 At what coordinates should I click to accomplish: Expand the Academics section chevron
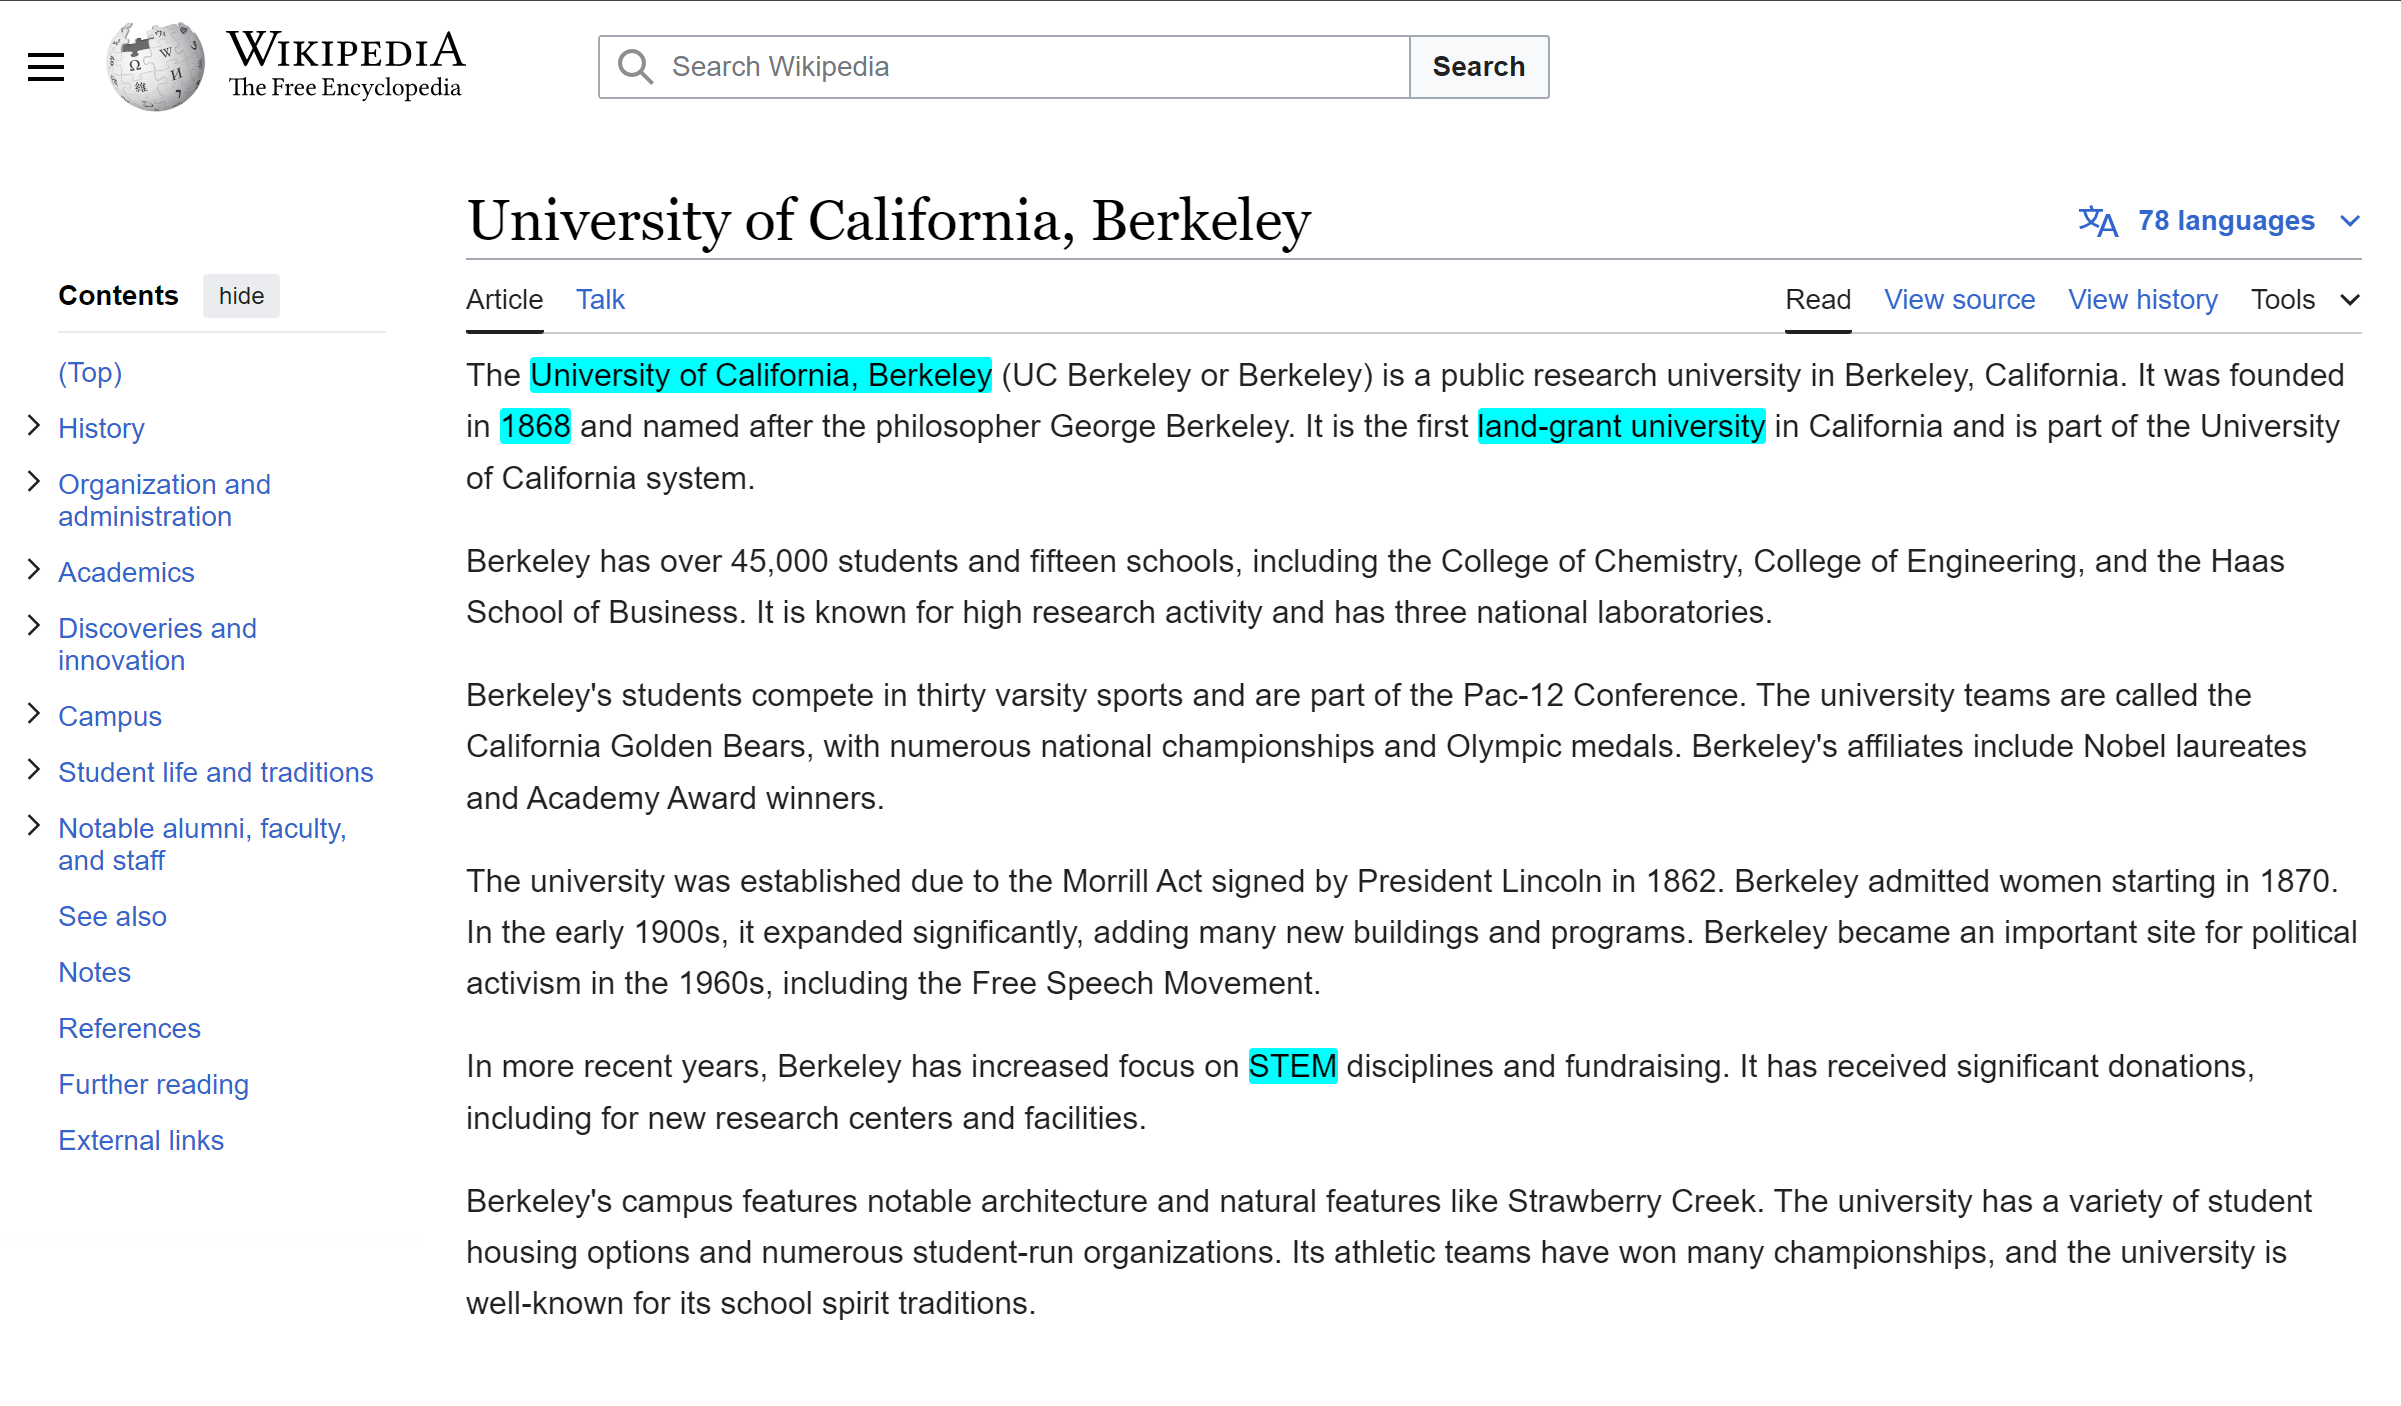tap(34, 570)
